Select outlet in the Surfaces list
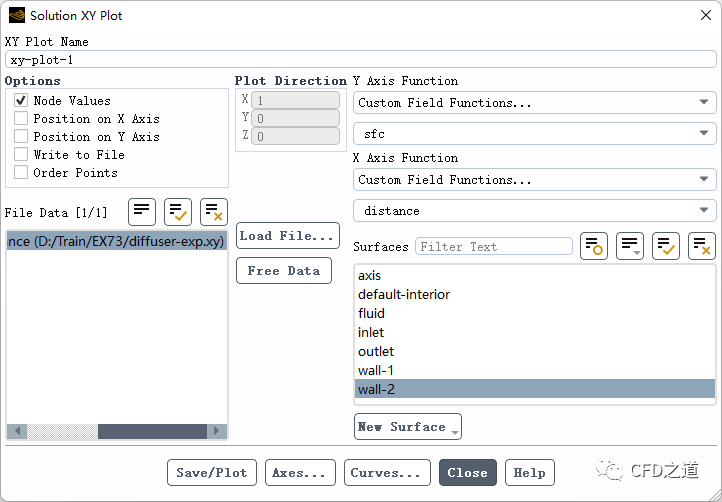722x502 pixels. point(376,351)
